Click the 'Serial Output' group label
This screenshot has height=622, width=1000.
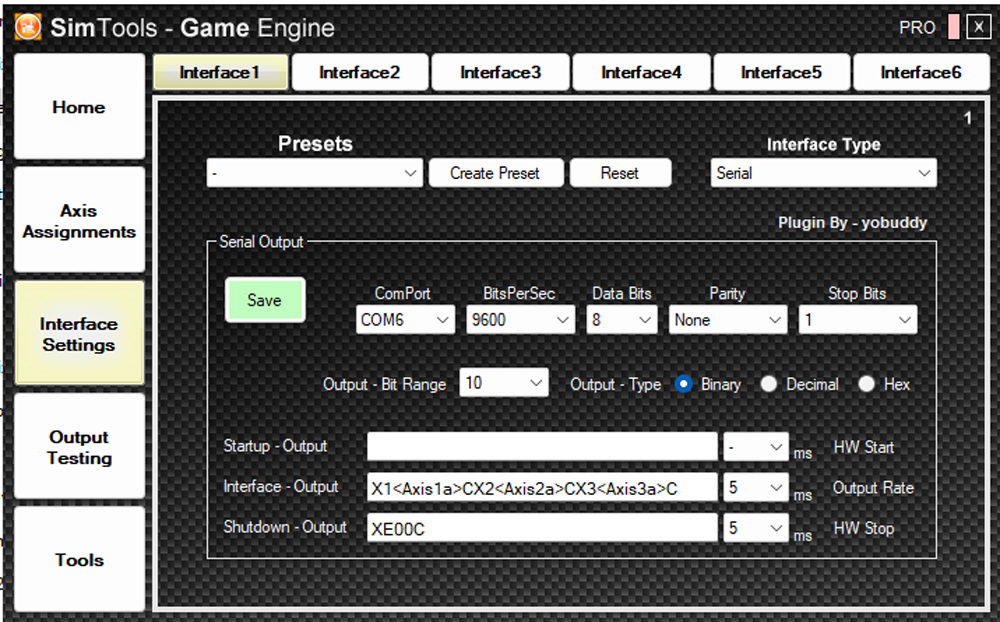(x=261, y=242)
